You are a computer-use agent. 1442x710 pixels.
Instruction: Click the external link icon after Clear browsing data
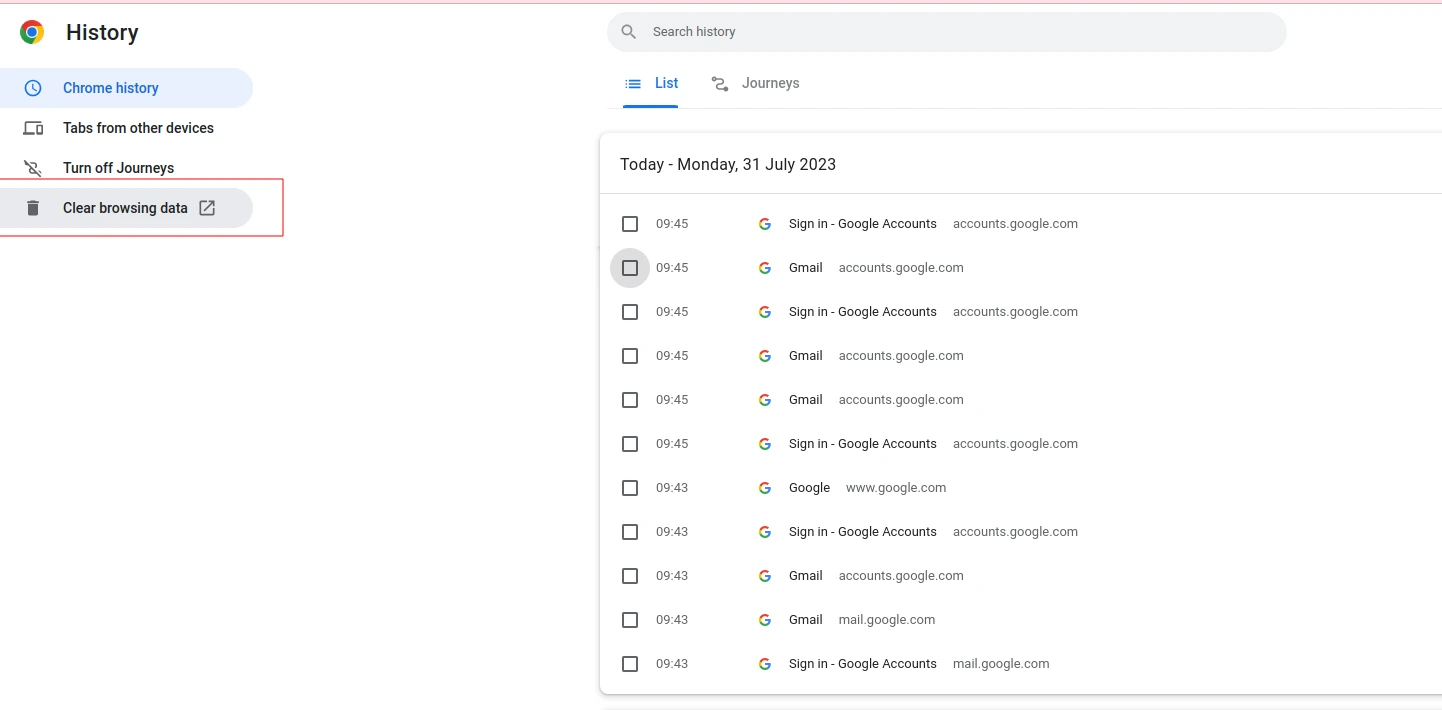click(207, 208)
